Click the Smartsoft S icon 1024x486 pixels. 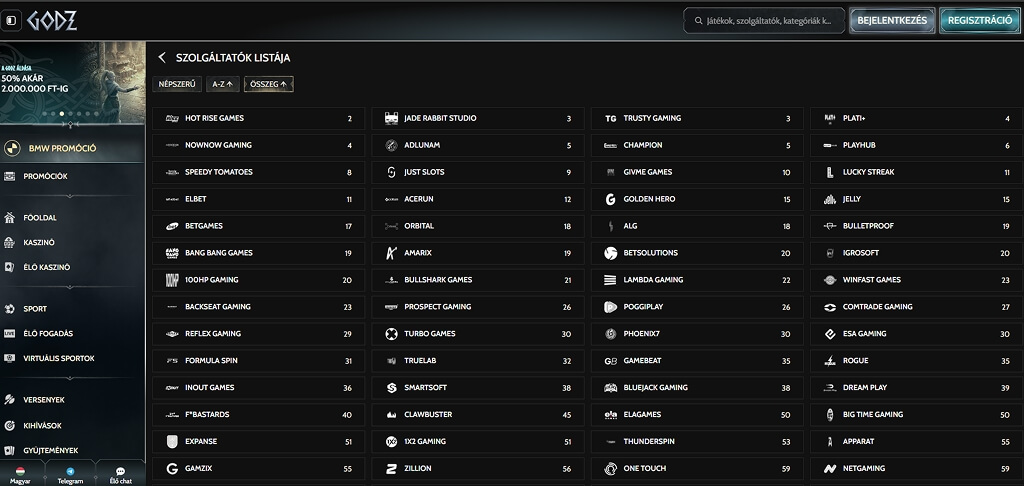[391, 388]
